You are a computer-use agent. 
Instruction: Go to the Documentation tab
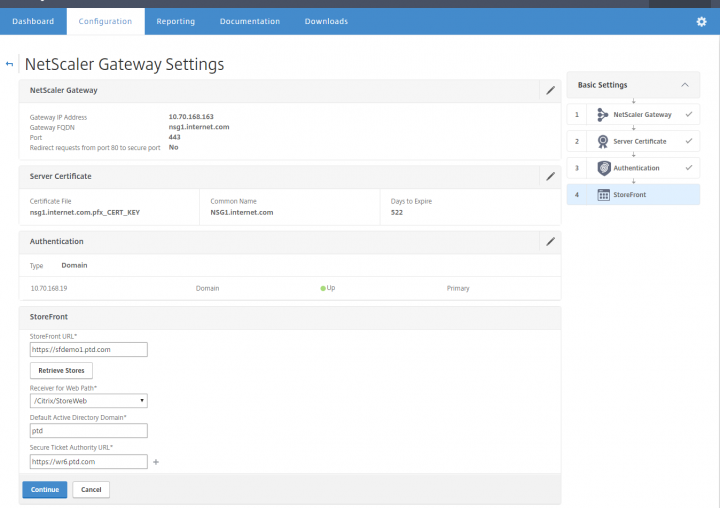(249, 21)
